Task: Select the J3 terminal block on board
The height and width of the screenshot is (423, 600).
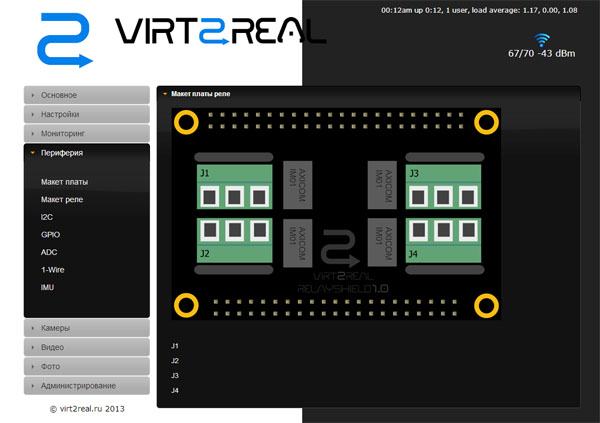Action: point(443,187)
